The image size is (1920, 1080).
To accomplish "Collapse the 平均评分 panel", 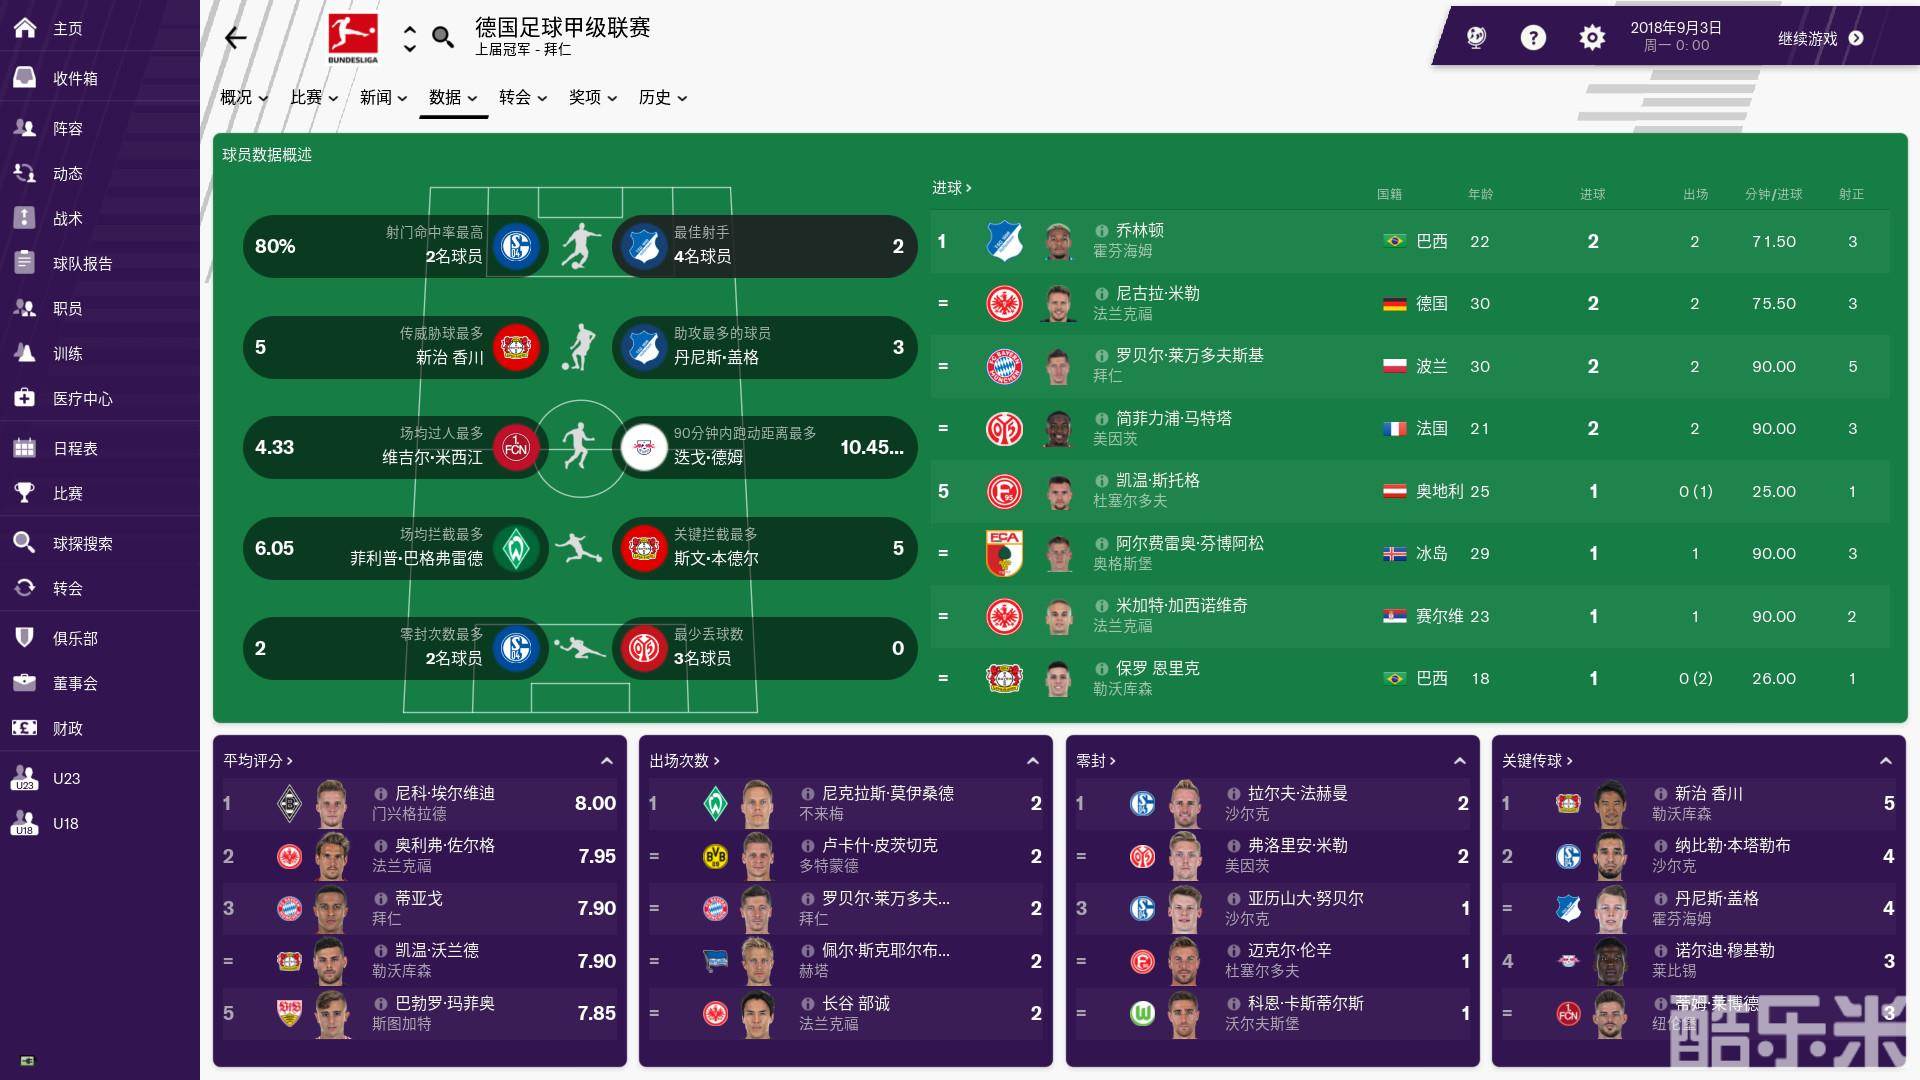I will [606, 761].
